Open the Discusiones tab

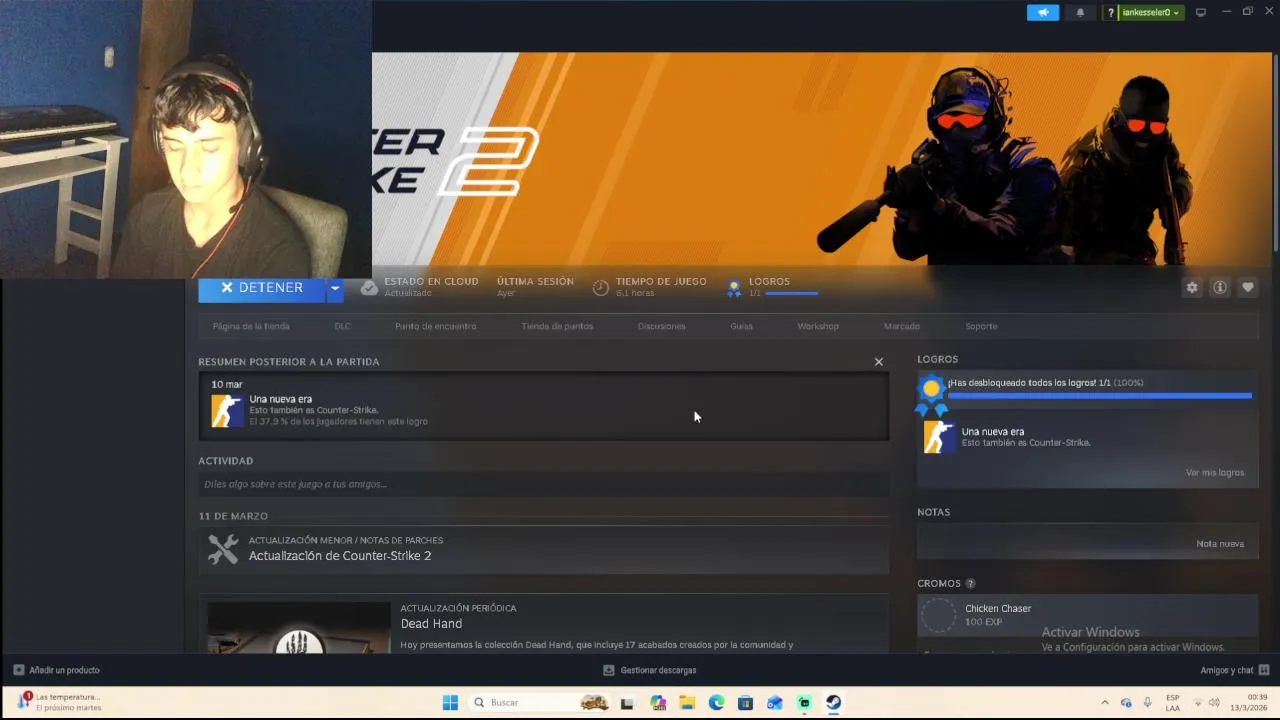click(662, 326)
